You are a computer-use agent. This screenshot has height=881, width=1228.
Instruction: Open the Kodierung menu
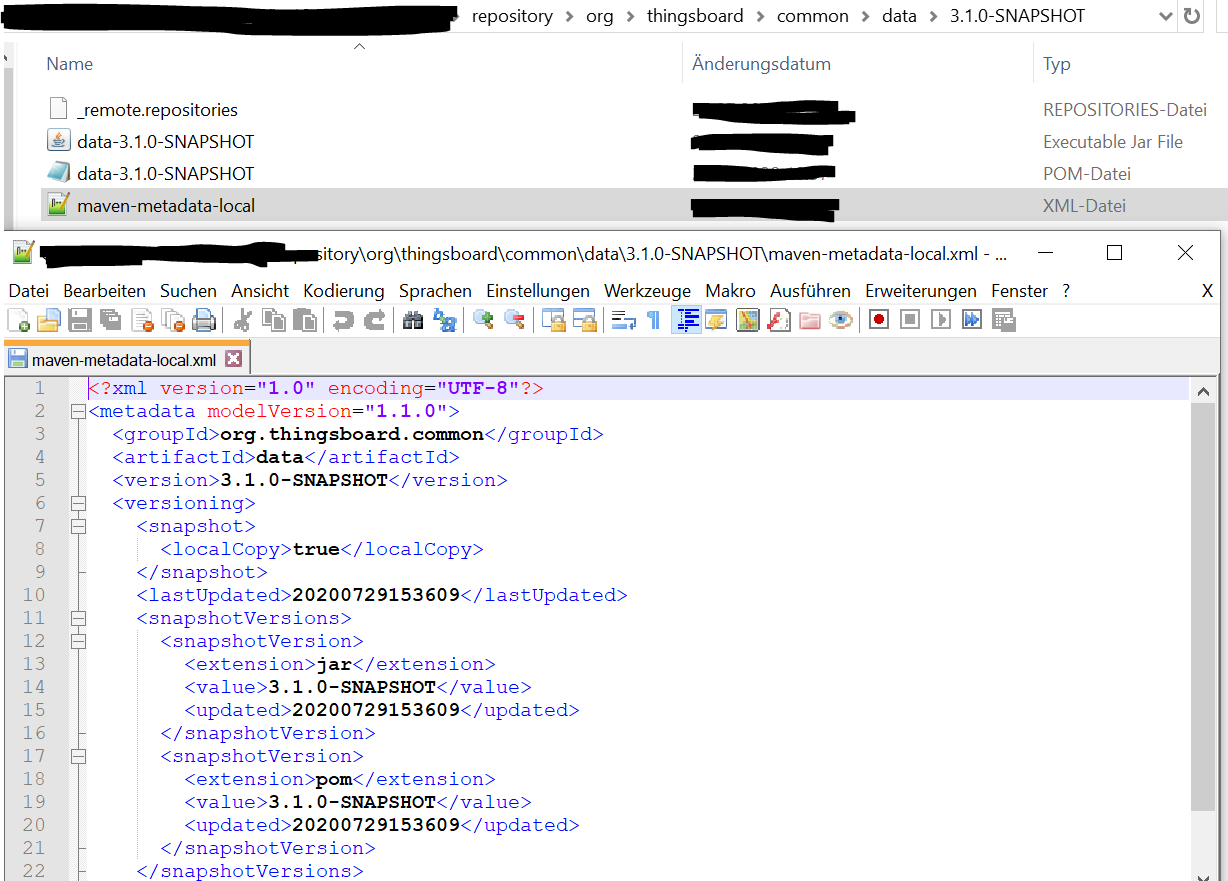point(344,291)
